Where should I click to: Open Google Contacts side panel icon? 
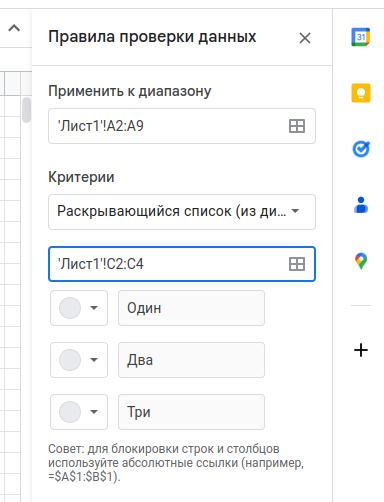(x=361, y=205)
